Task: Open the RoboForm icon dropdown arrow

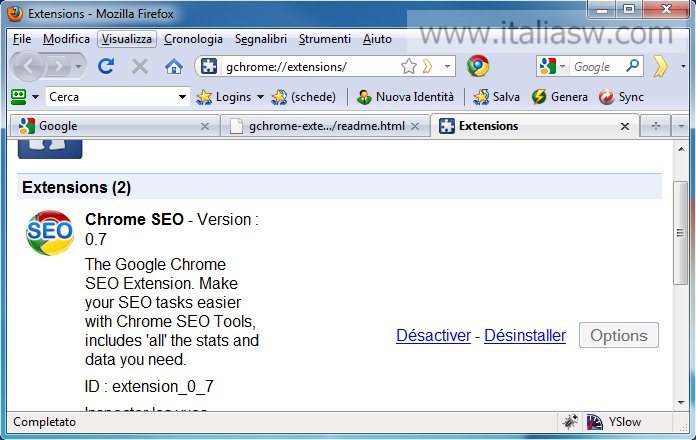Action: pyautogui.click(x=36, y=97)
